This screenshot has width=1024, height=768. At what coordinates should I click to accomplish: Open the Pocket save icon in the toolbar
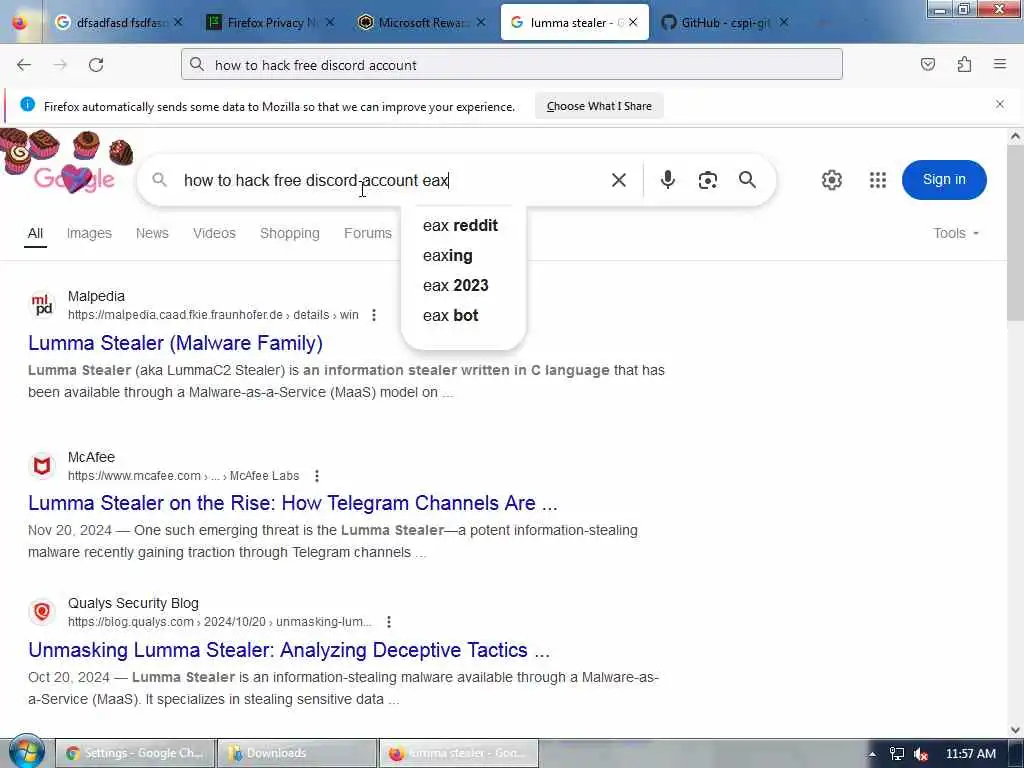[927, 64]
